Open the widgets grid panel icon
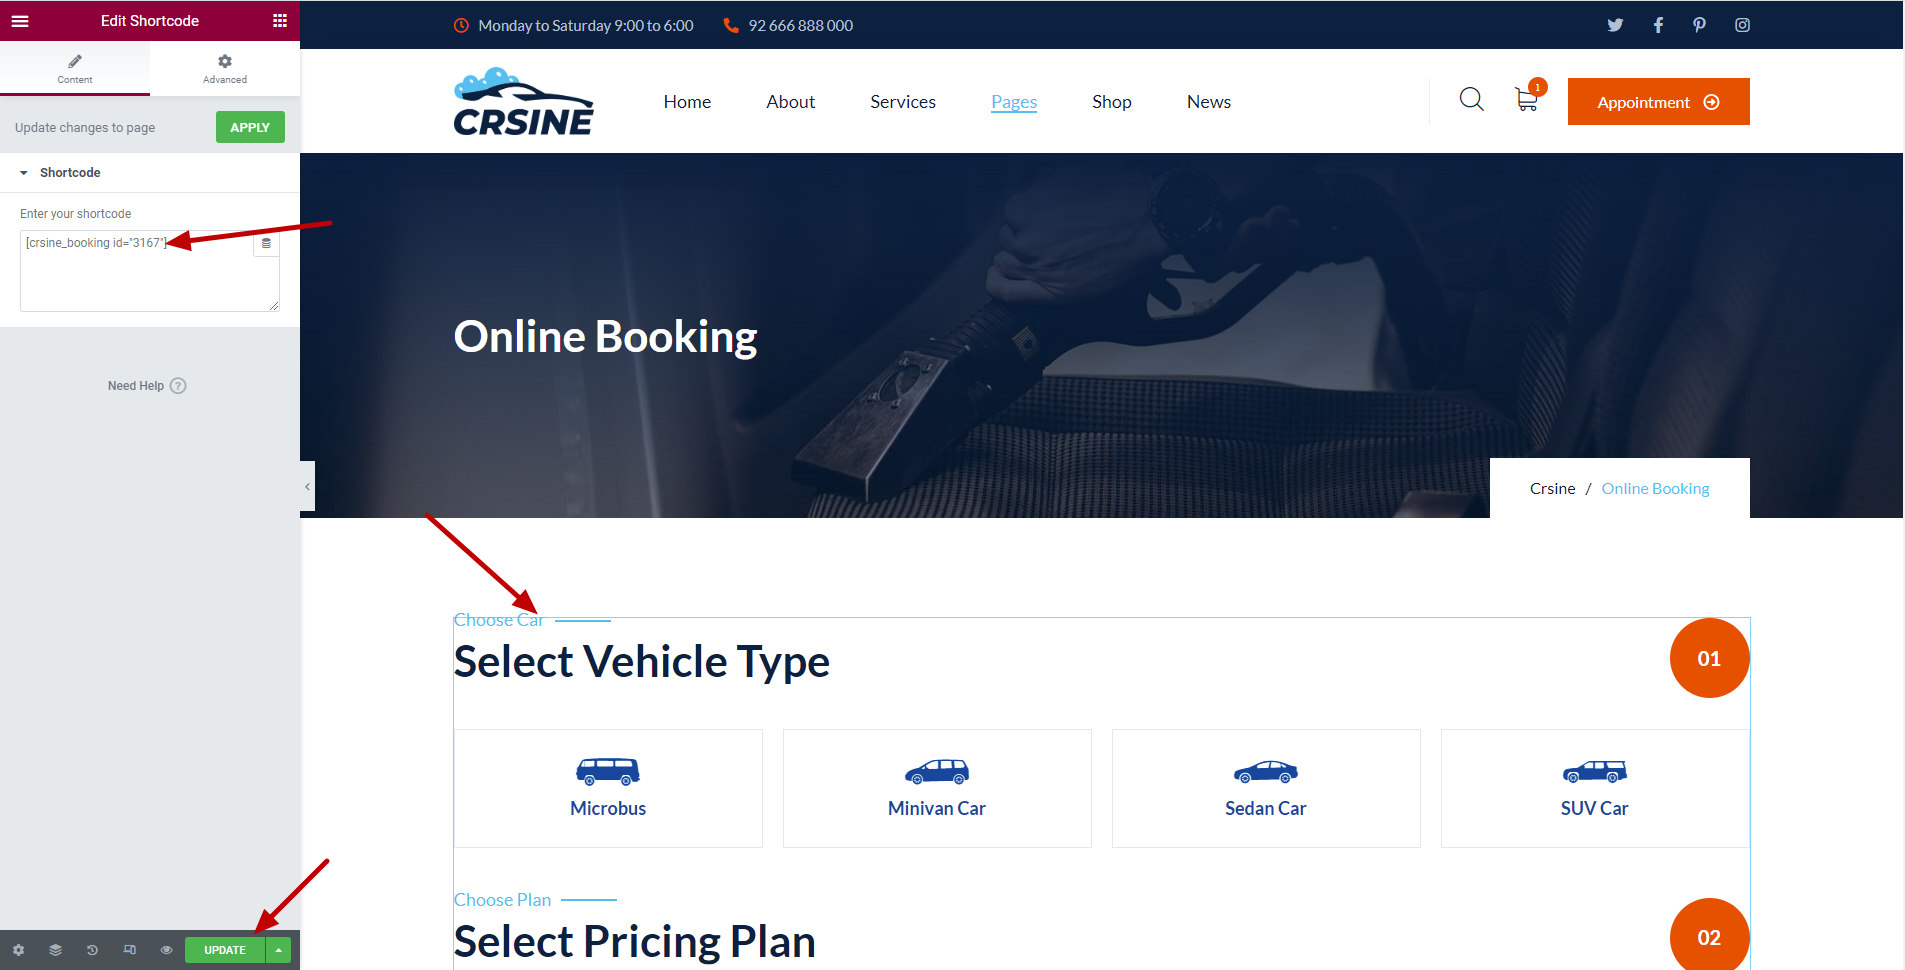The height and width of the screenshot is (970, 1905). tap(280, 20)
